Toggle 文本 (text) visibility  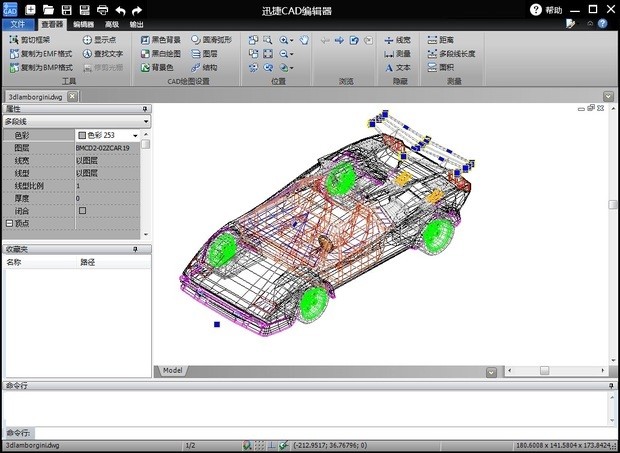[397, 67]
